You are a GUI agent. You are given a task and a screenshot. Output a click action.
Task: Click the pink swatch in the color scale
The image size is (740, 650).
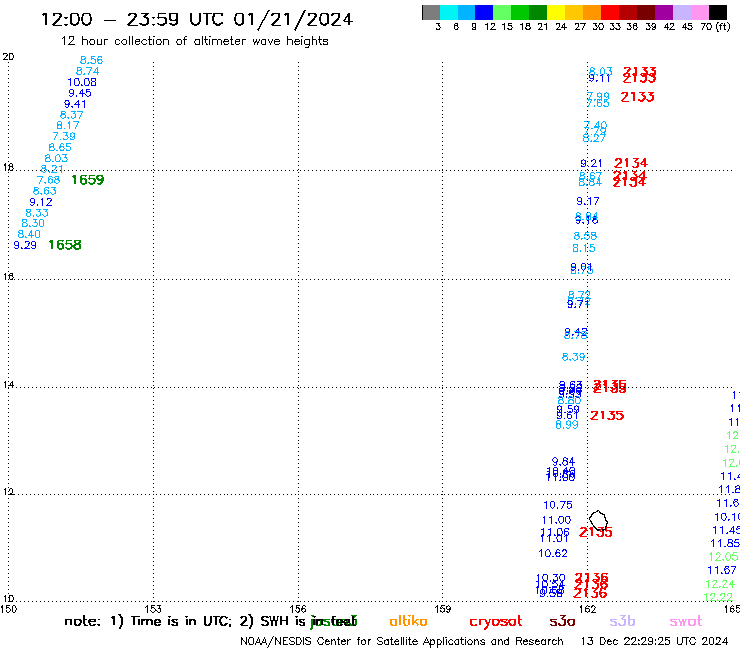click(x=700, y=12)
